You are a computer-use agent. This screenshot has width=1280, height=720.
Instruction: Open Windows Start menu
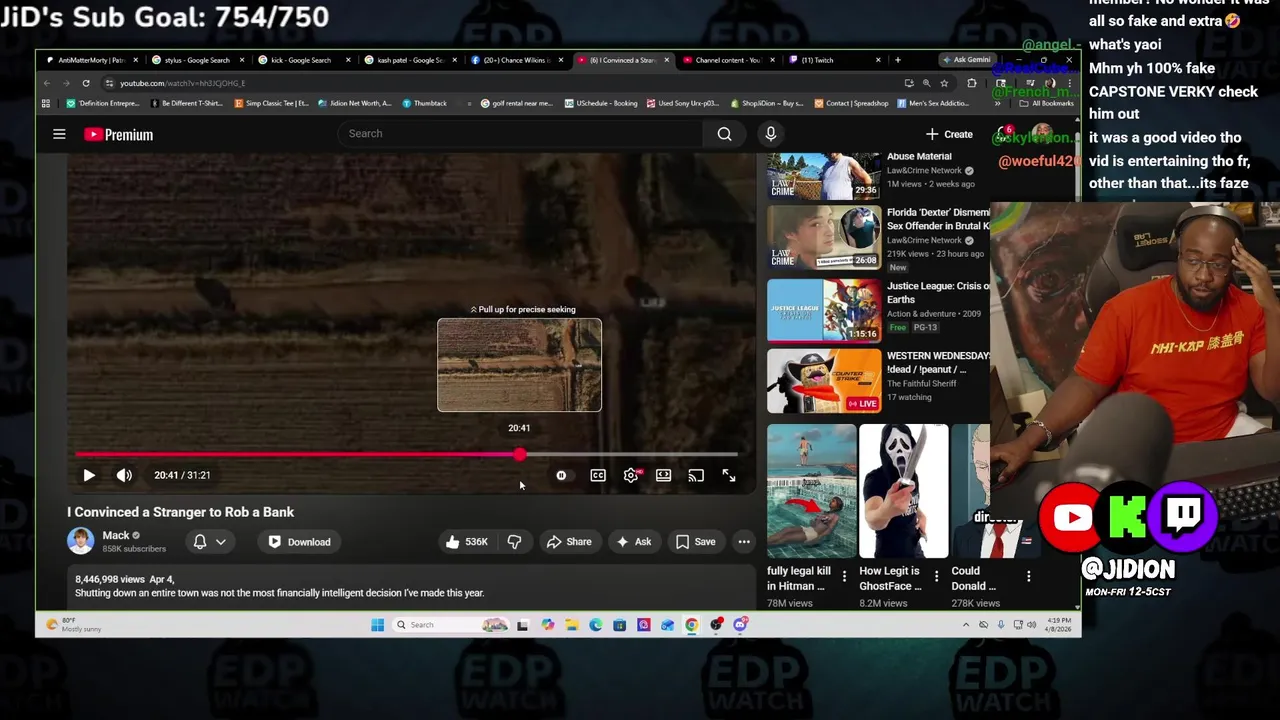(x=377, y=625)
